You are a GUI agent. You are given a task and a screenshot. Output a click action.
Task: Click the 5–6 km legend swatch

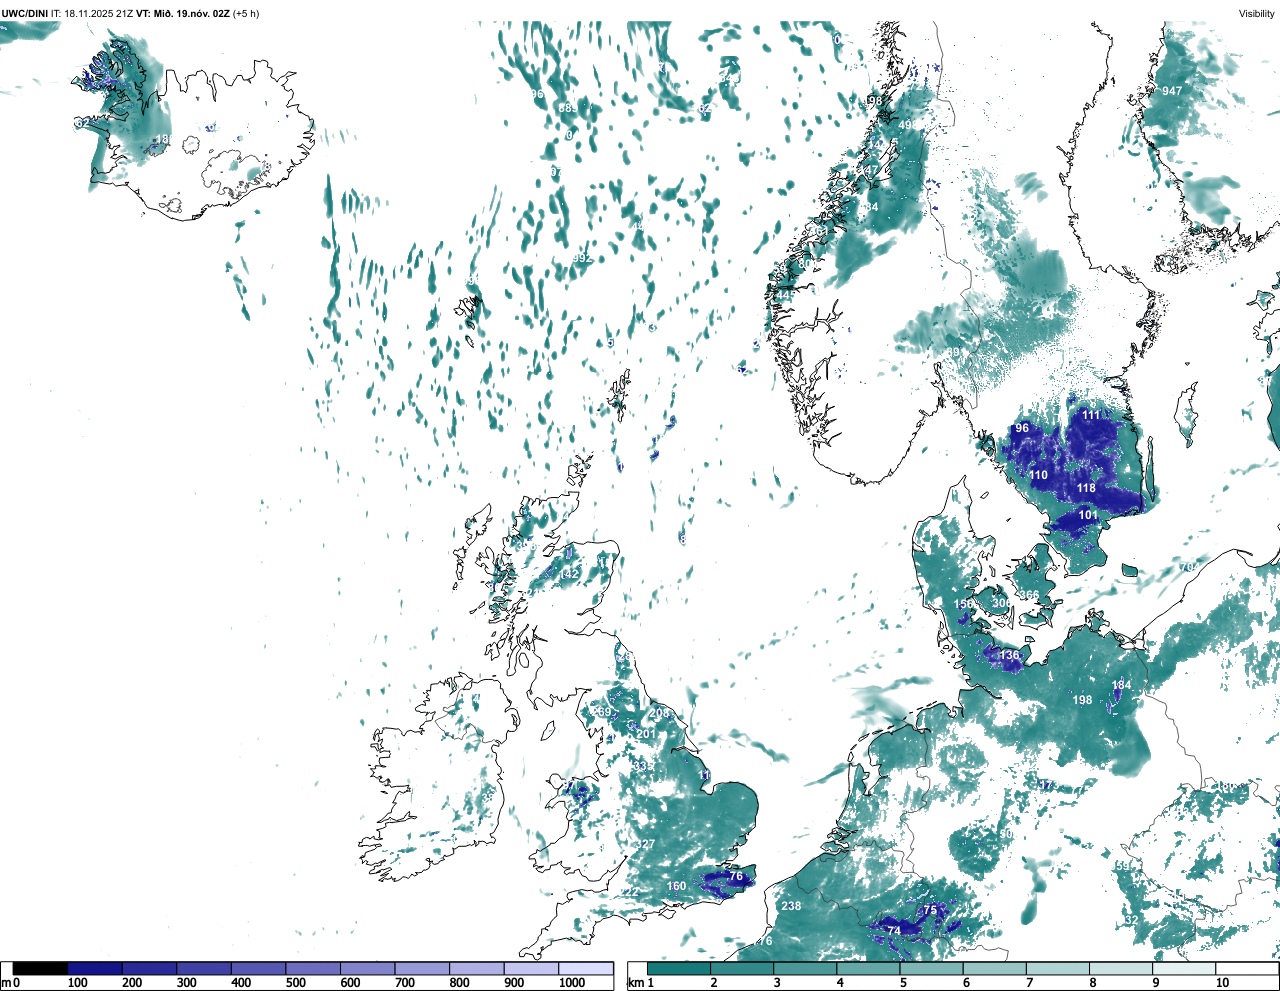point(932,969)
